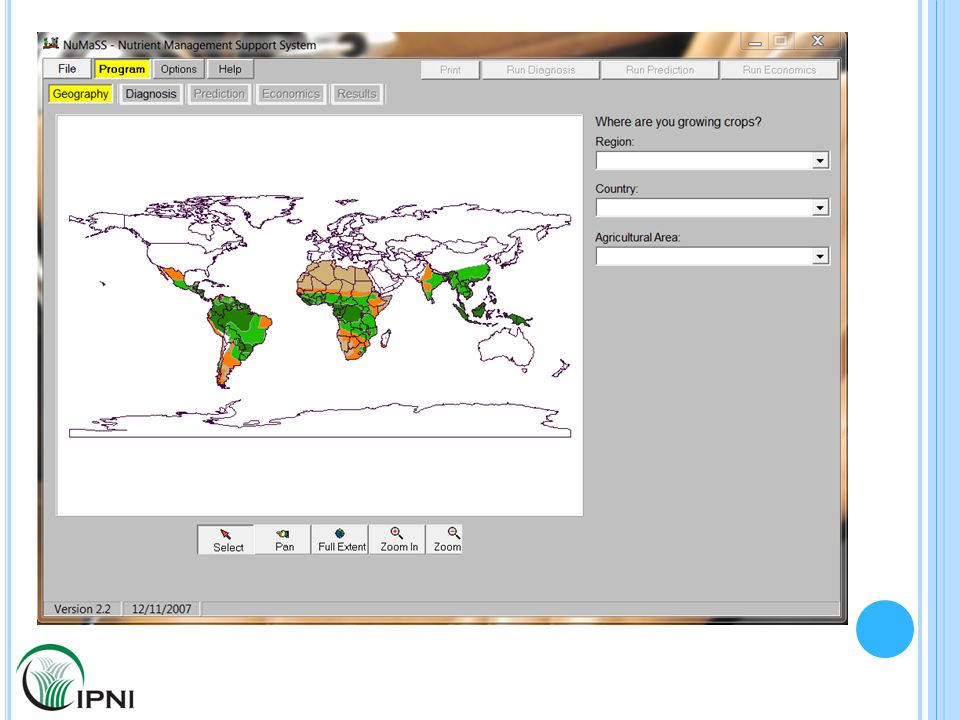Switch to the Results tab

click(357, 94)
